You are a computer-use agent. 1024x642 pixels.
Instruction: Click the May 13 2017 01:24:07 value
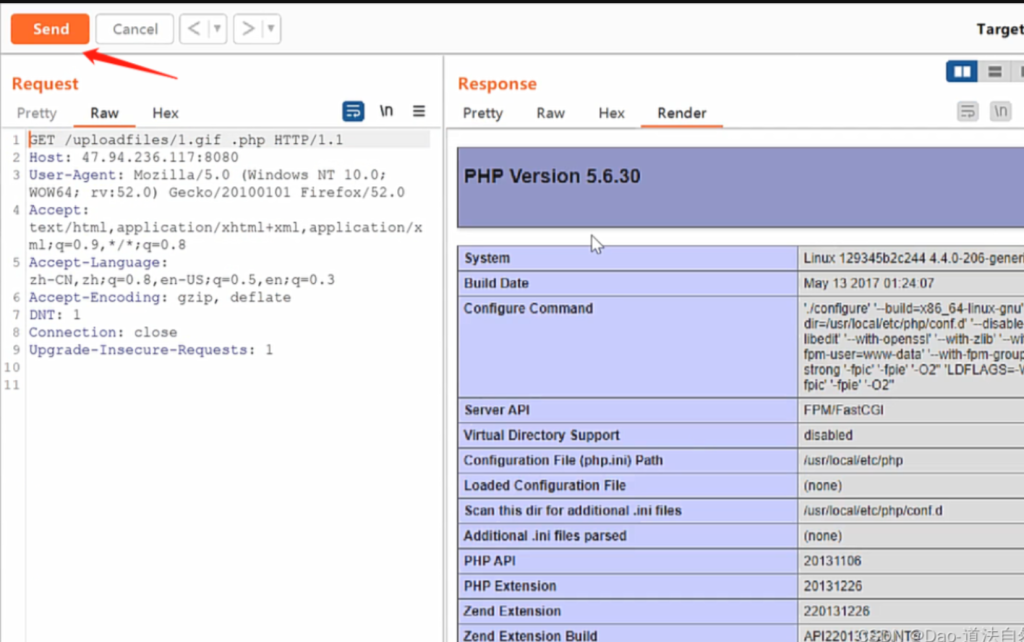(869, 283)
